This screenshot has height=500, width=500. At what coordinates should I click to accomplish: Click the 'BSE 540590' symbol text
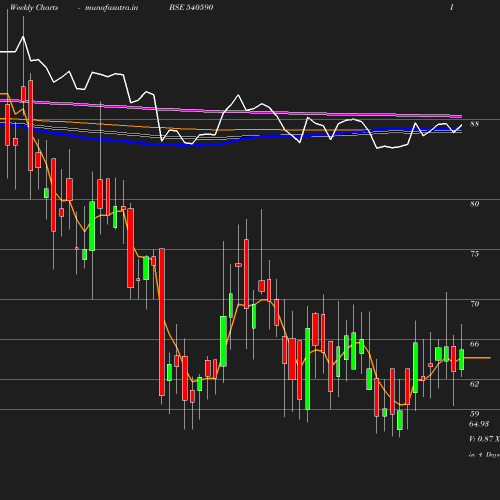(x=191, y=7)
